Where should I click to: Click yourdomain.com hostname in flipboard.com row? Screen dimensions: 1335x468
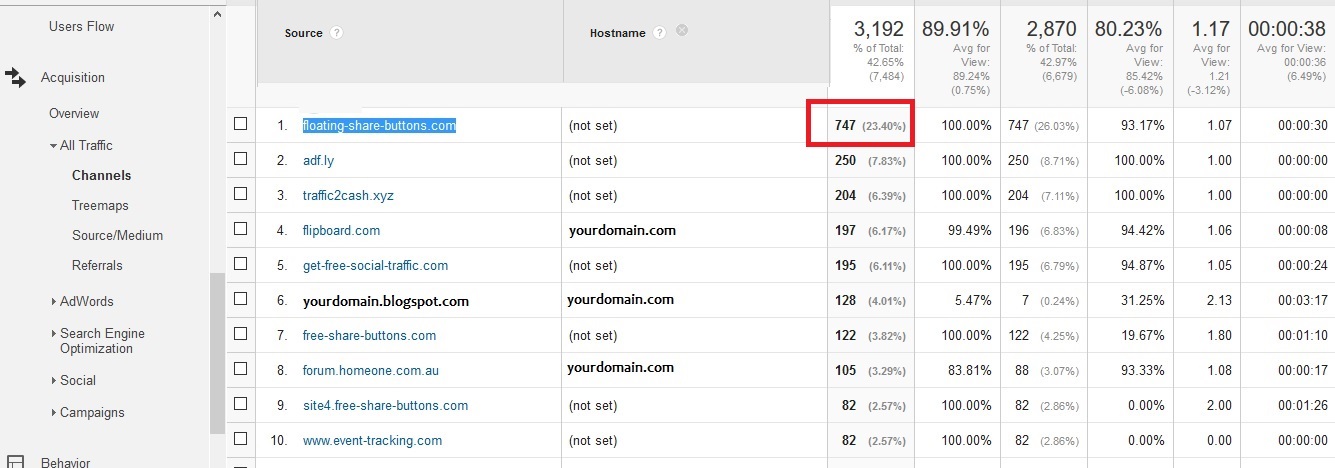621,230
